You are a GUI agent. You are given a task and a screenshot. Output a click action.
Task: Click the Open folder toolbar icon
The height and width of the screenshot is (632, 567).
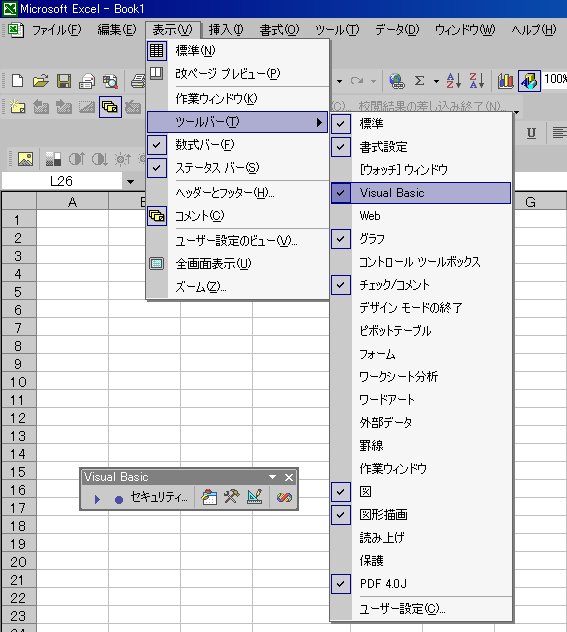pyautogui.click(x=40, y=81)
